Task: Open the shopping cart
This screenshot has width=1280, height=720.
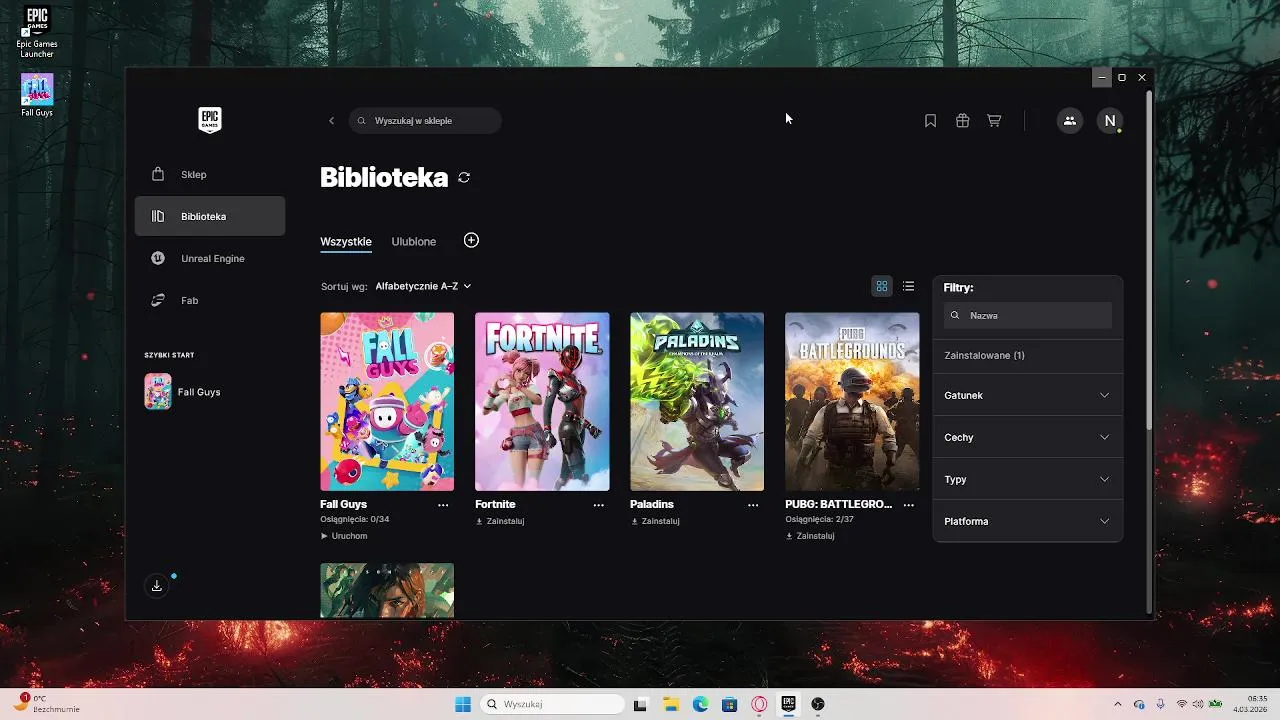Action: tap(994, 121)
